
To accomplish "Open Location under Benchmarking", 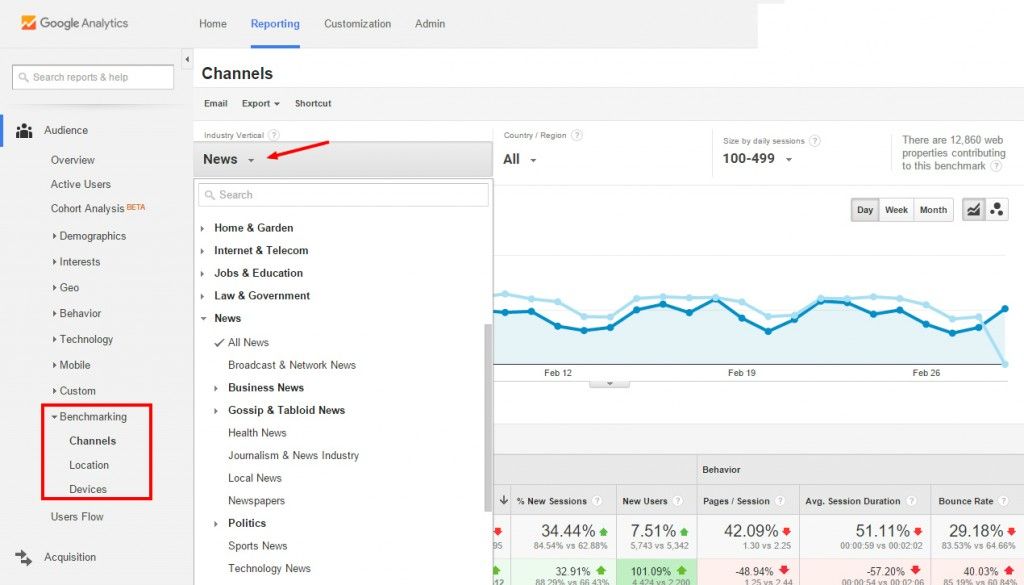I will point(89,465).
